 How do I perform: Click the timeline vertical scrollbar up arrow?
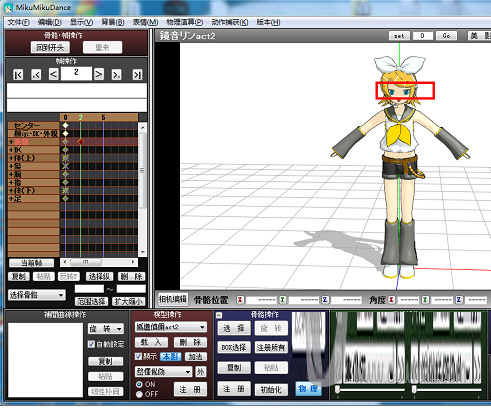pyautogui.click(x=143, y=127)
